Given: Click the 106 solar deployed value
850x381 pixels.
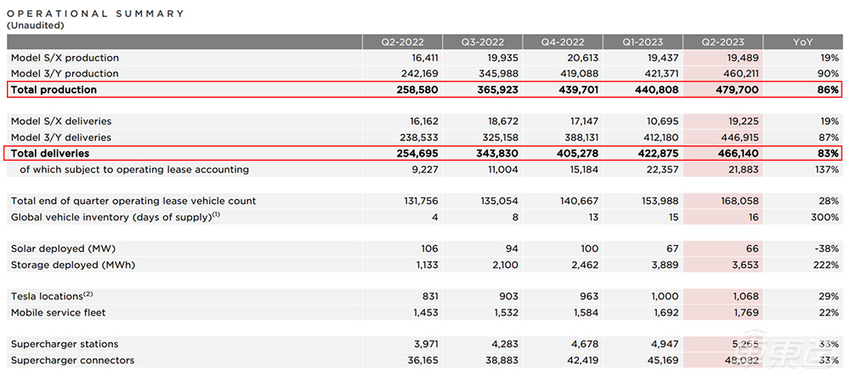Looking at the screenshot, I should (x=430, y=249).
